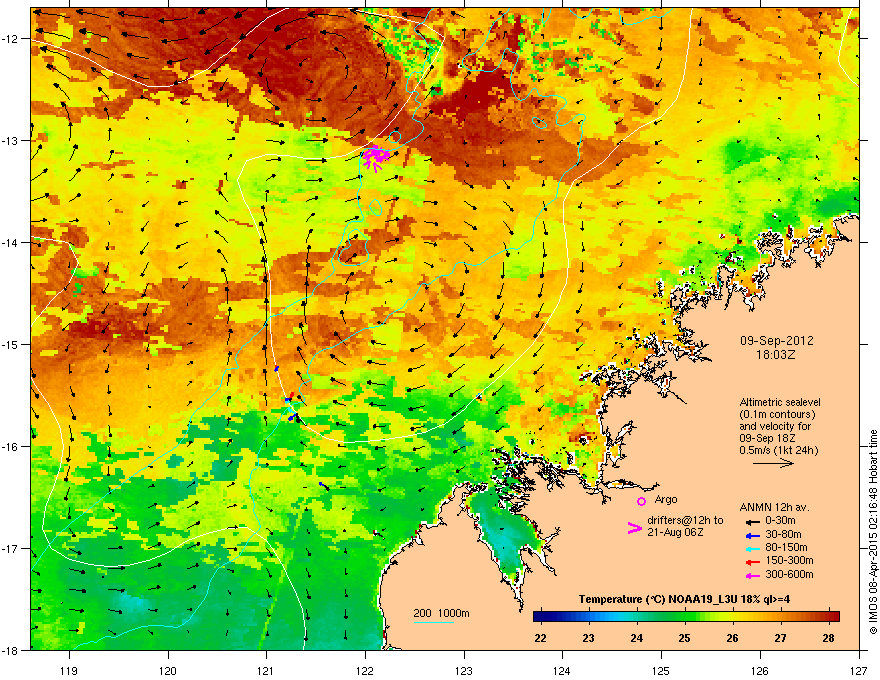Image resolution: width=880 pixels, height=680 pixels.
Task: Click the longitude axis label '124'
Action: coord(562,670)
